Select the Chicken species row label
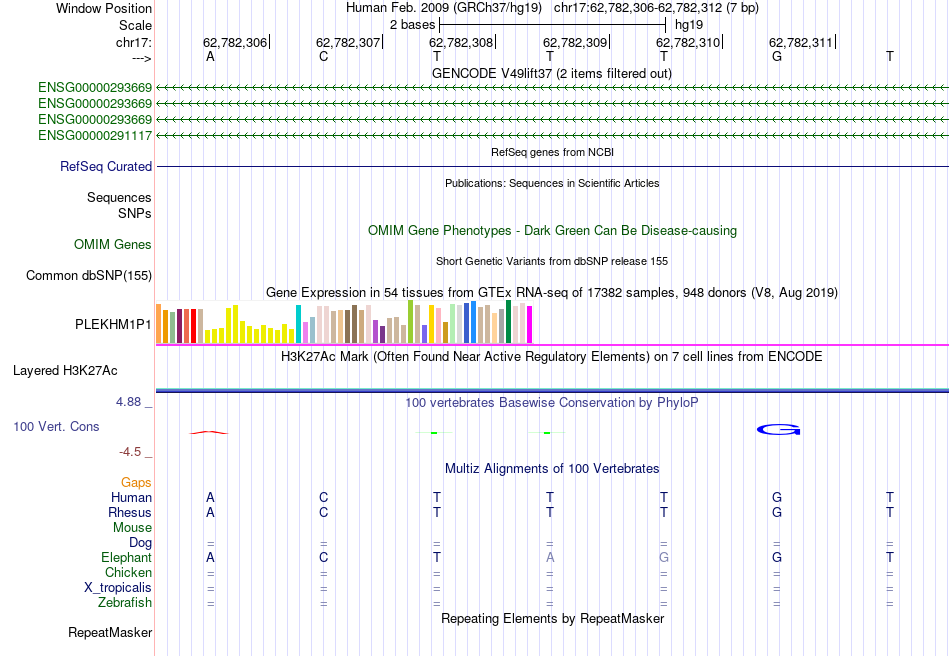This screenshot has height=656, width=950. (128, 572)
